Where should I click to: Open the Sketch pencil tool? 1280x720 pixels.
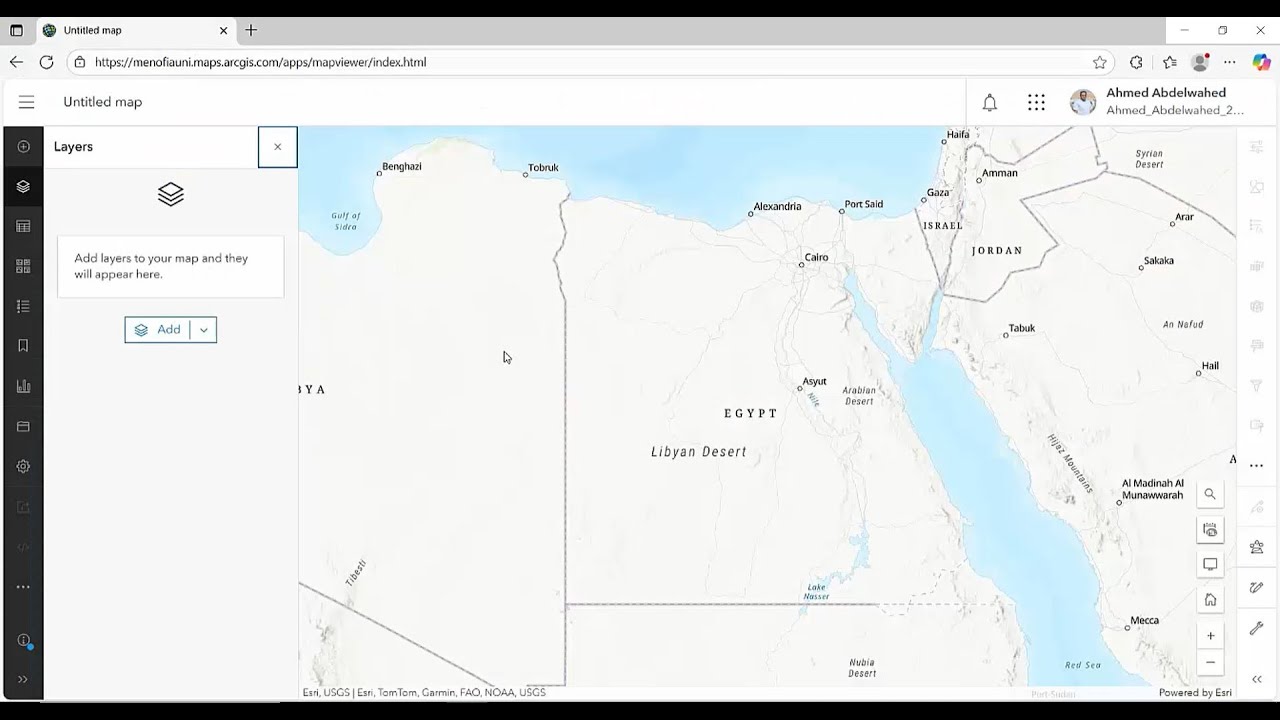point(1257,588)
